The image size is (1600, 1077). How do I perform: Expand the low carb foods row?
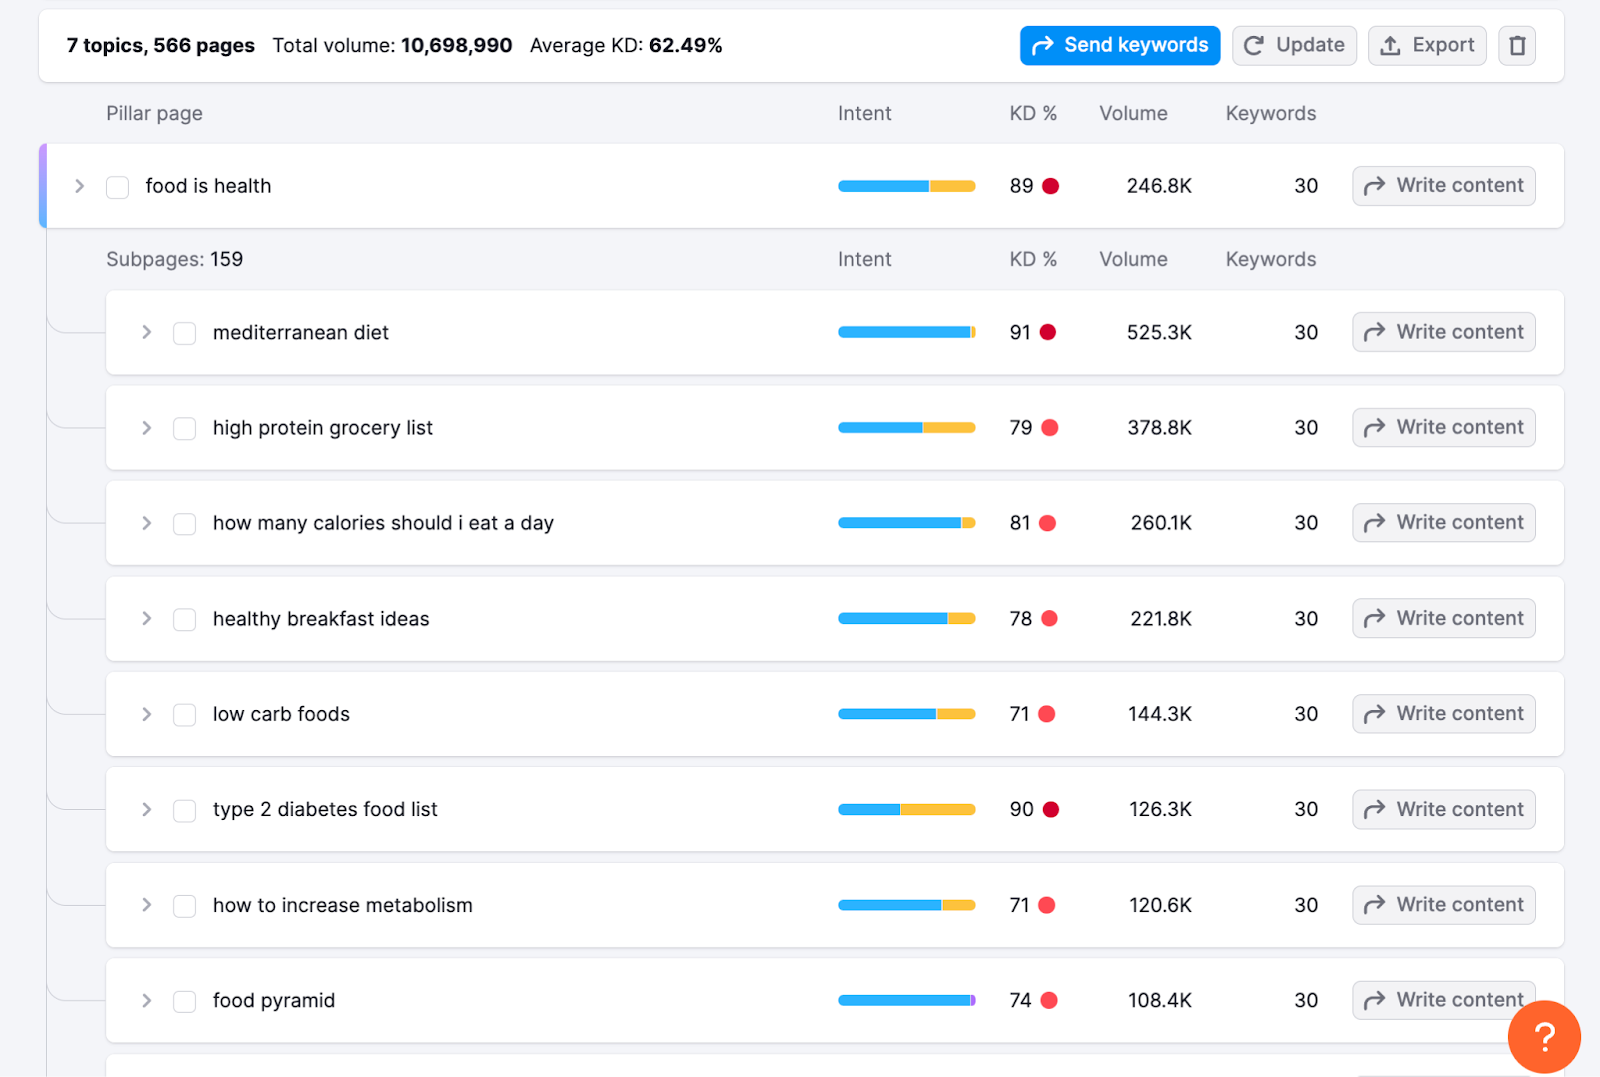147,714
